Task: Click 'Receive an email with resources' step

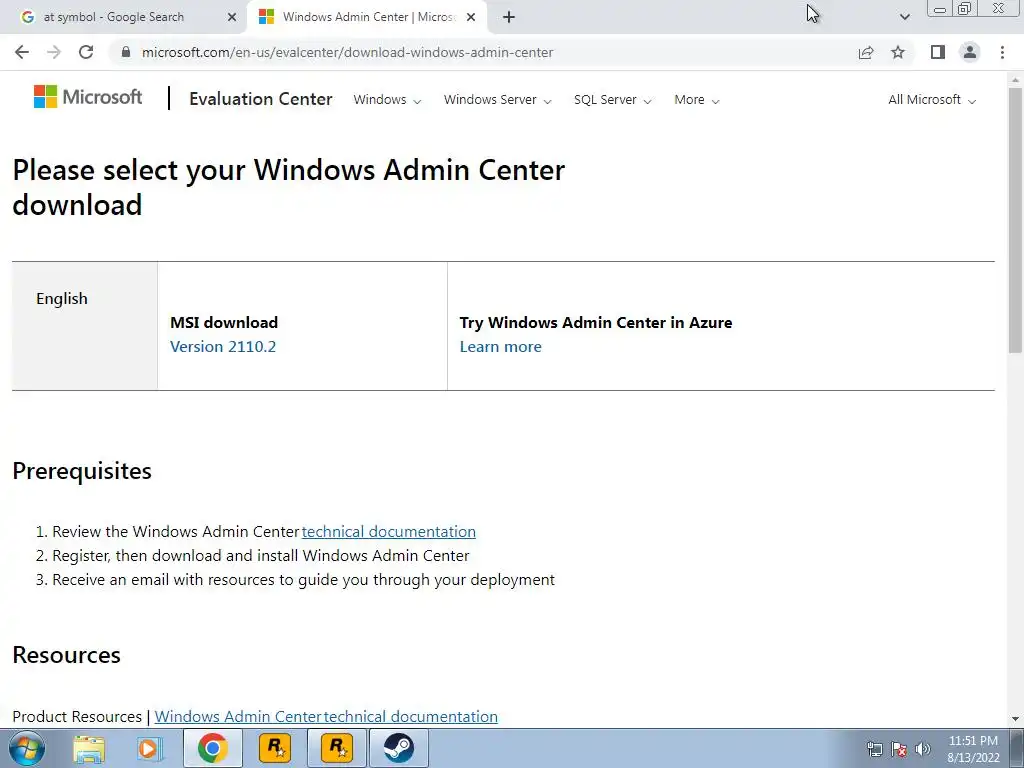Action: tap(304, 580)
